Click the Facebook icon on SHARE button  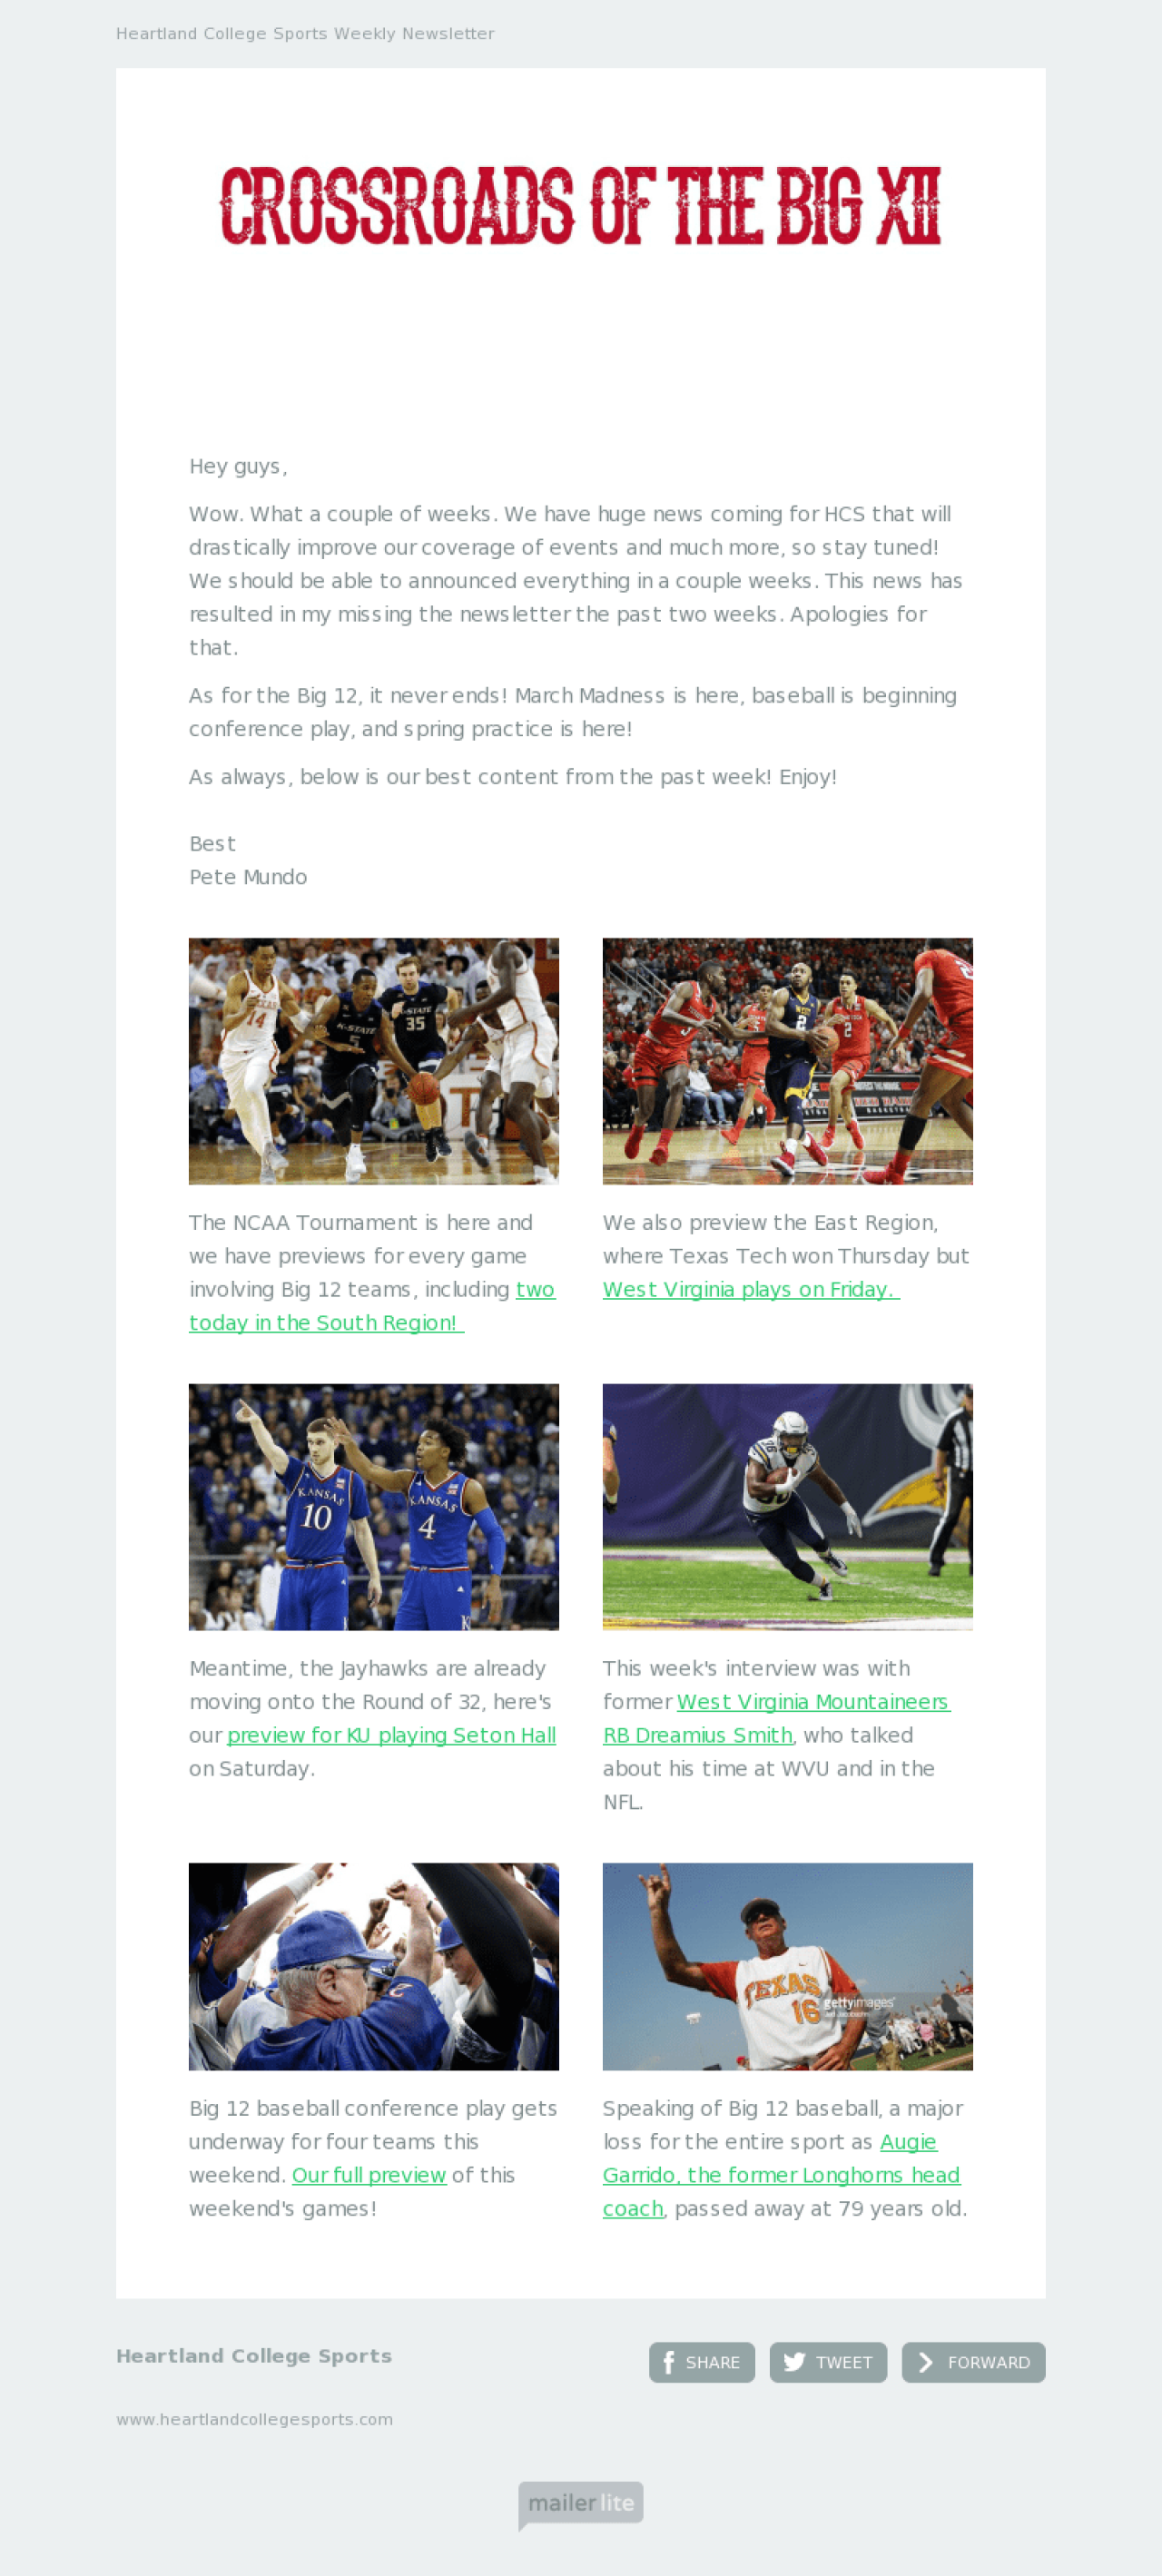pos(669,2362)
